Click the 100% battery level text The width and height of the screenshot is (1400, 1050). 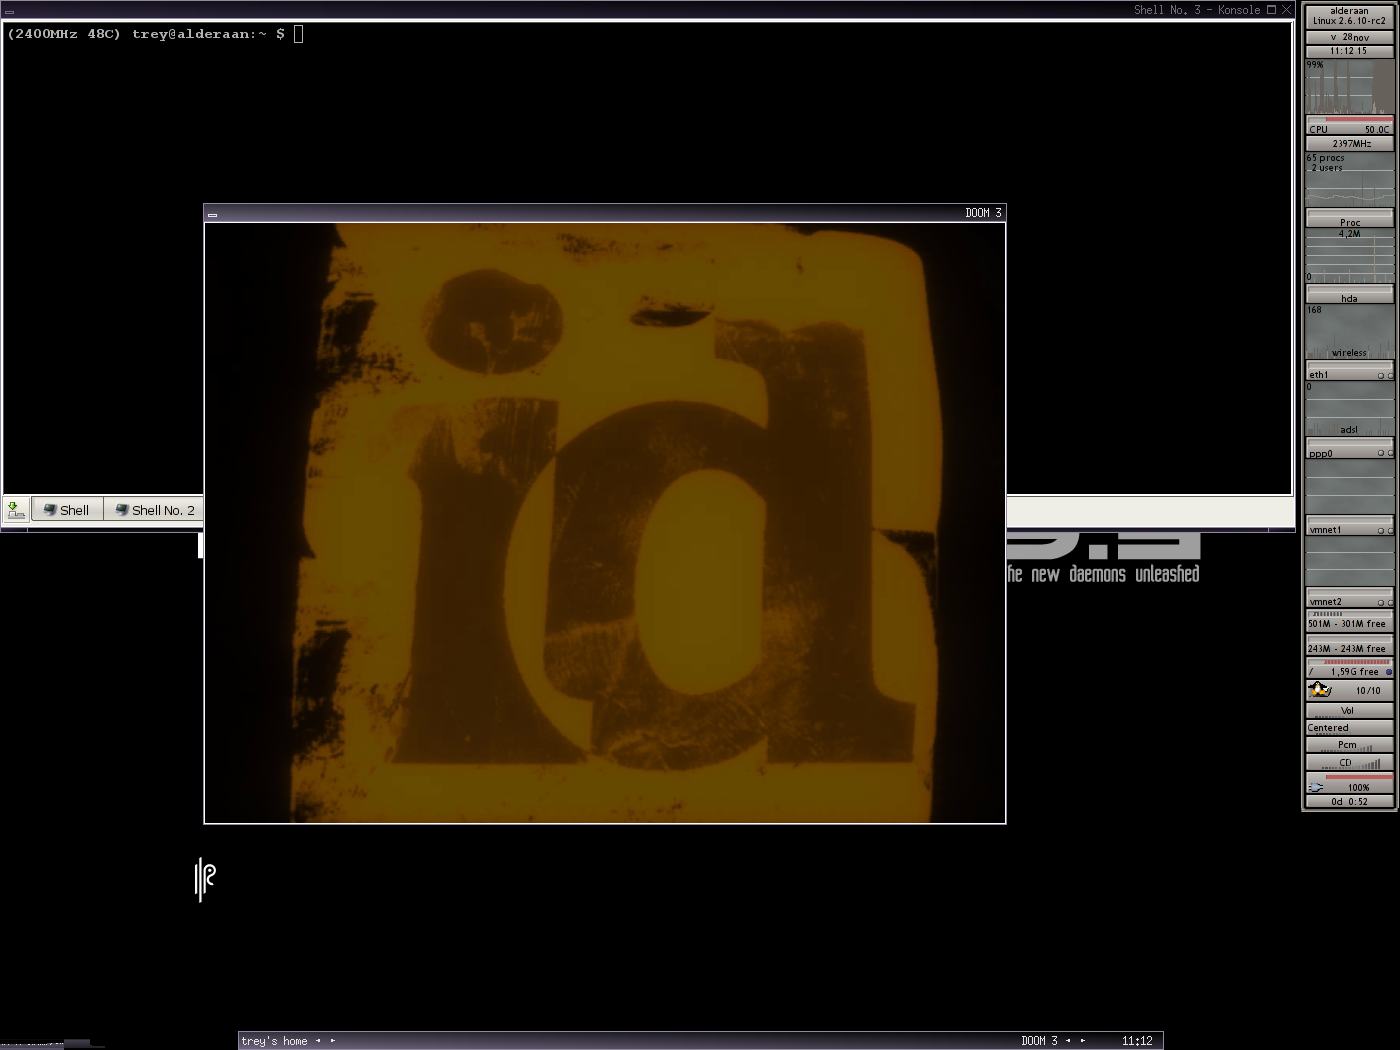[x=1358, y=788]
